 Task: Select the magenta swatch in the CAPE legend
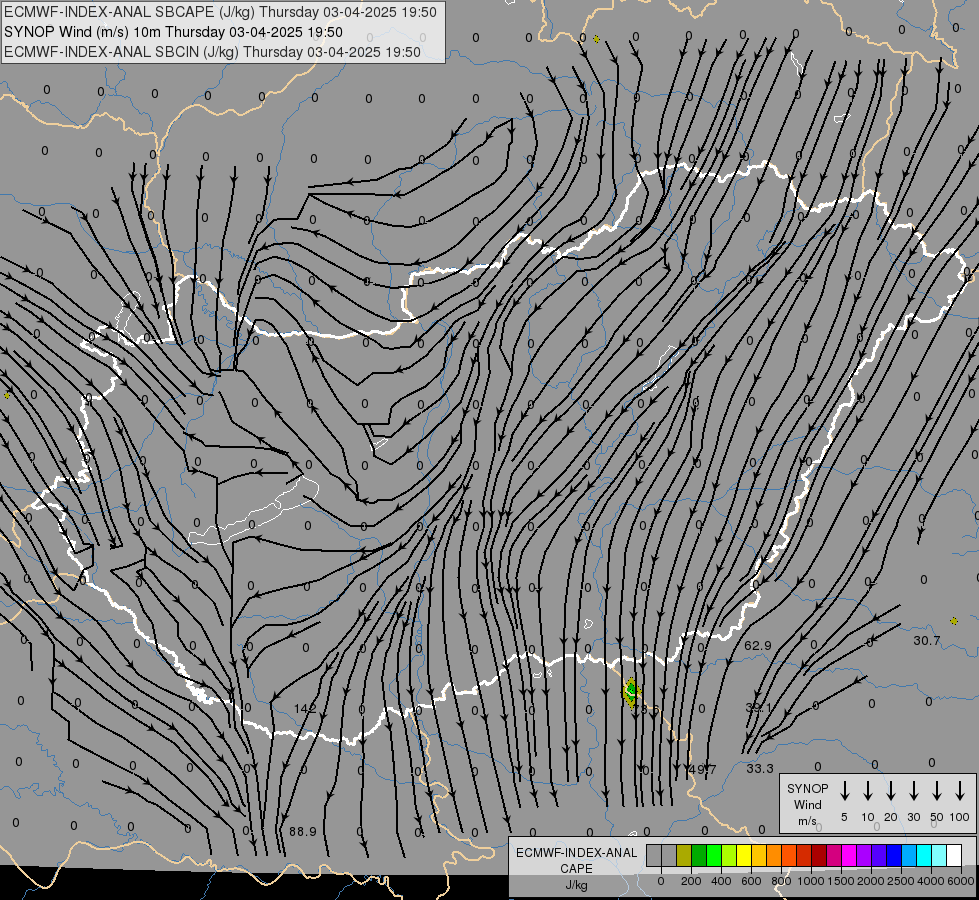(x=849, y=856)
